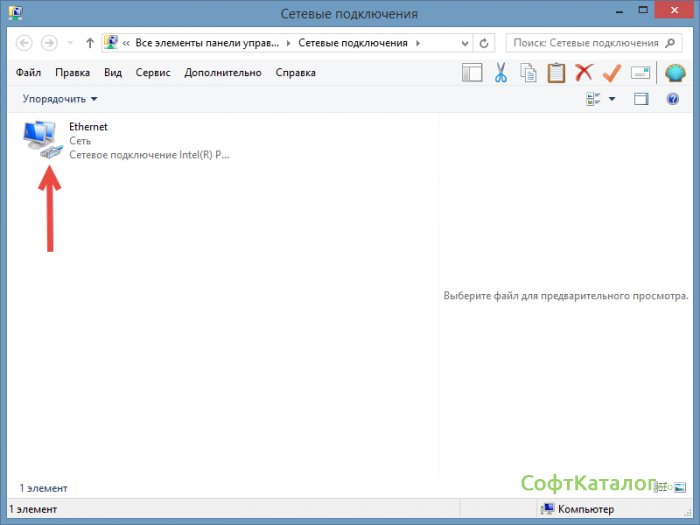Screen dimensions: 700x525
Task: Open the Упорядочить dropdown
Action: click(60, 99)
